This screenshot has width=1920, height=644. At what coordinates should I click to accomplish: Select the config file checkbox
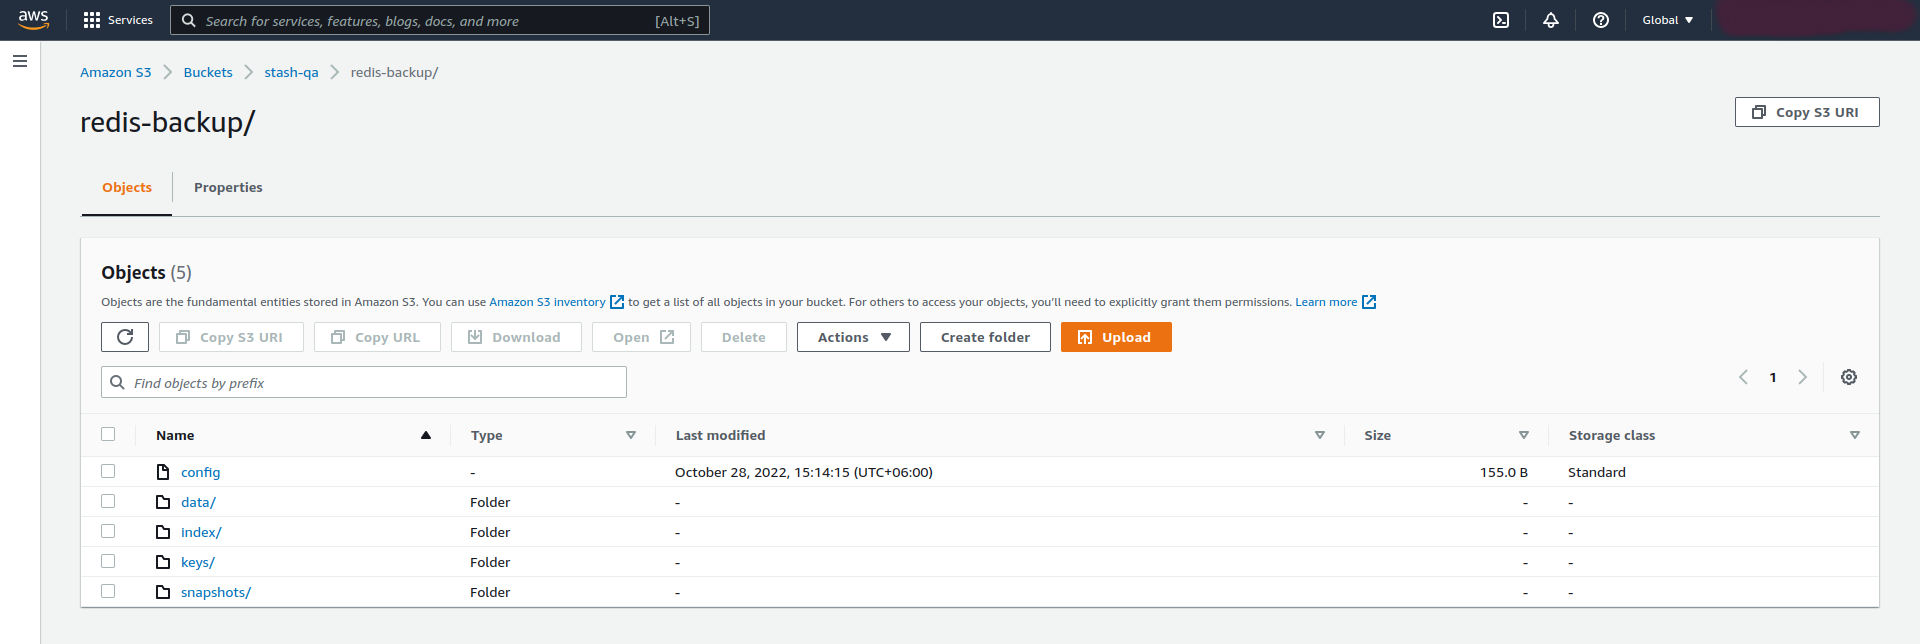click(x=108, y=471)
